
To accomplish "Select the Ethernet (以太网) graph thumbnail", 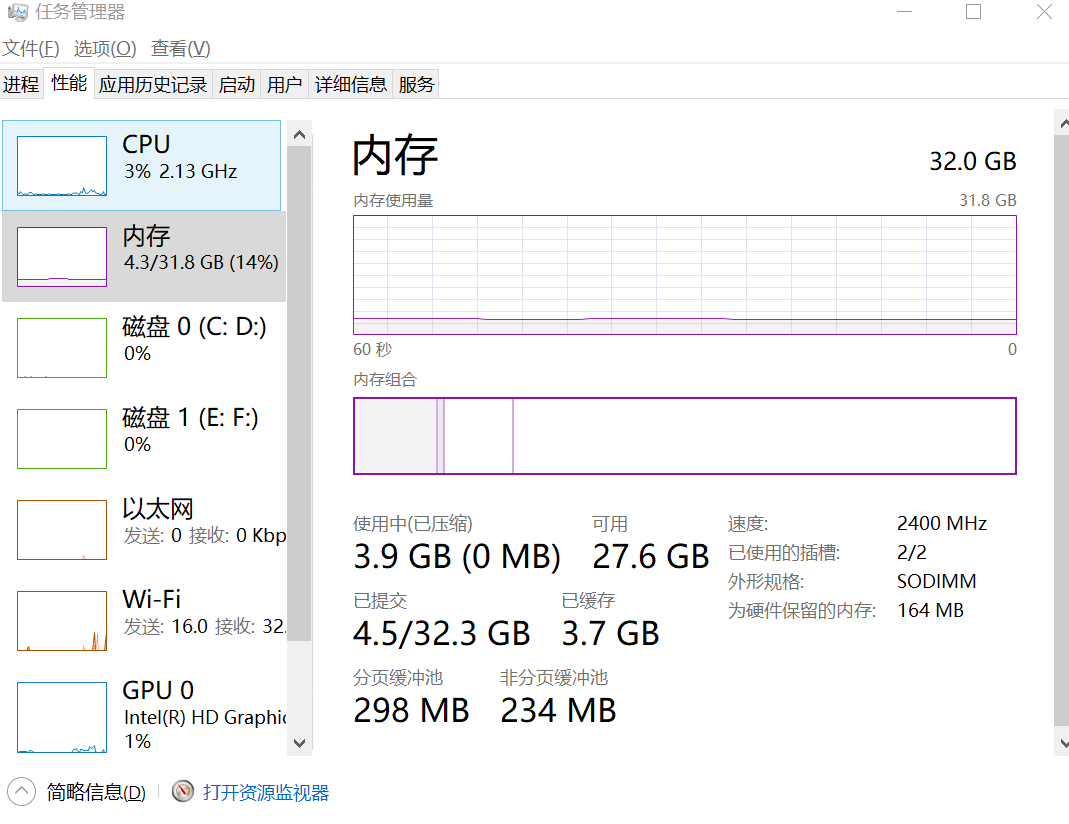I will (62, 530).
